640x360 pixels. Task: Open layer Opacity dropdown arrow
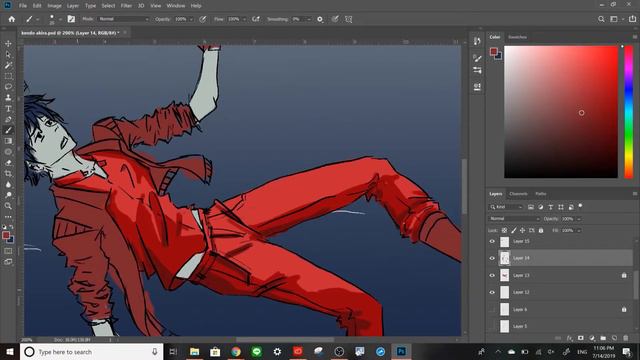tap(579, 219)
